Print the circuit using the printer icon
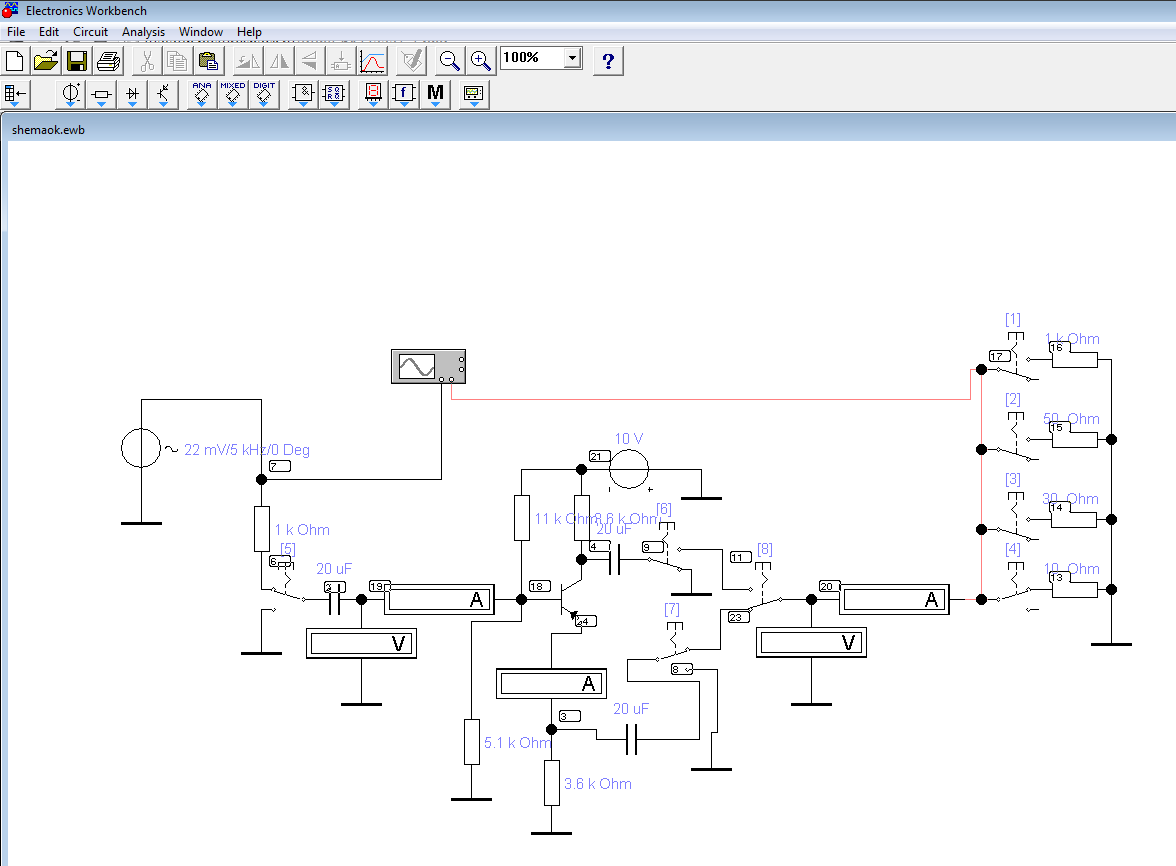The width and height of the screenshot is (1176, 866). 108,61
